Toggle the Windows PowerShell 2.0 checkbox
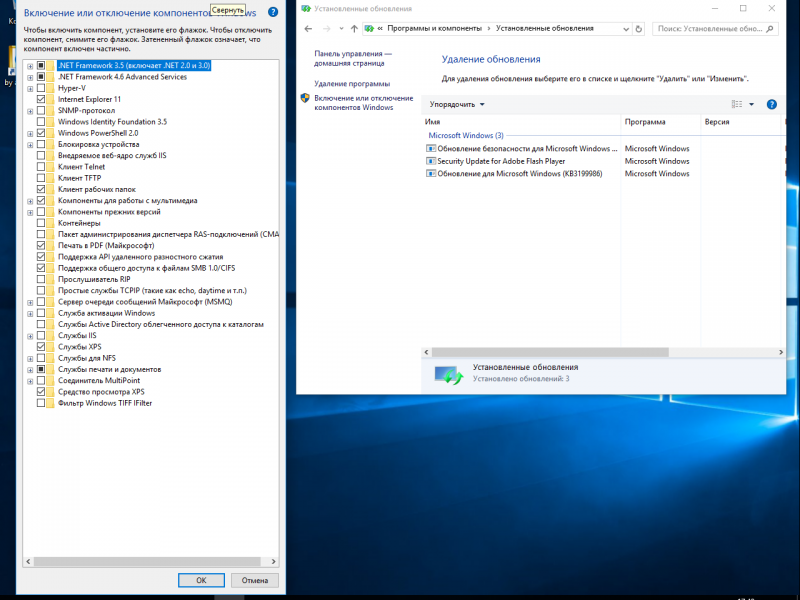The width and height of the screenshot is (800, 600). 41,133
